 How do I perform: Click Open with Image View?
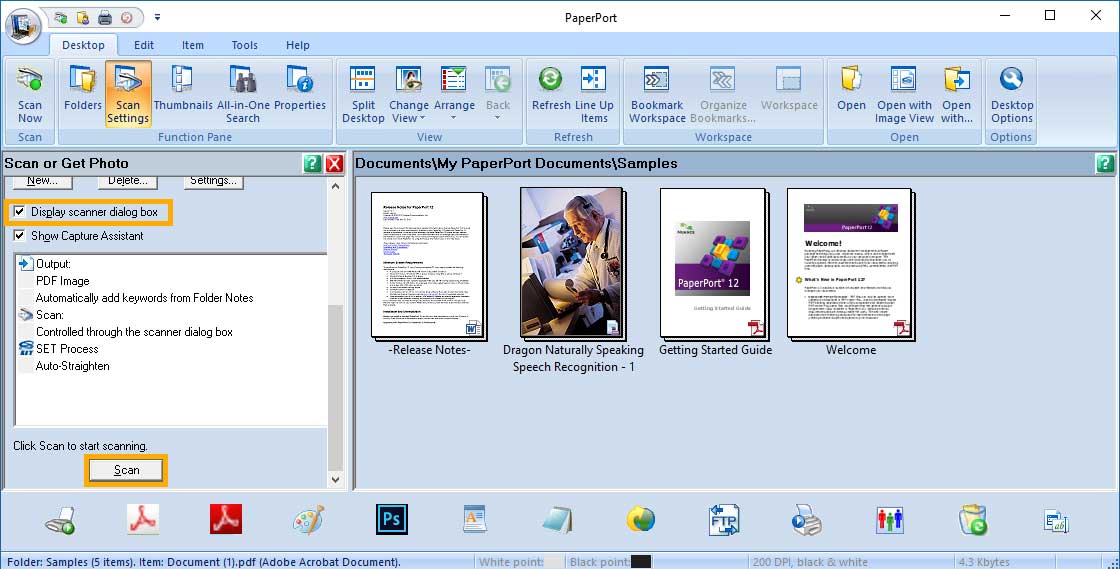point(904,94)
